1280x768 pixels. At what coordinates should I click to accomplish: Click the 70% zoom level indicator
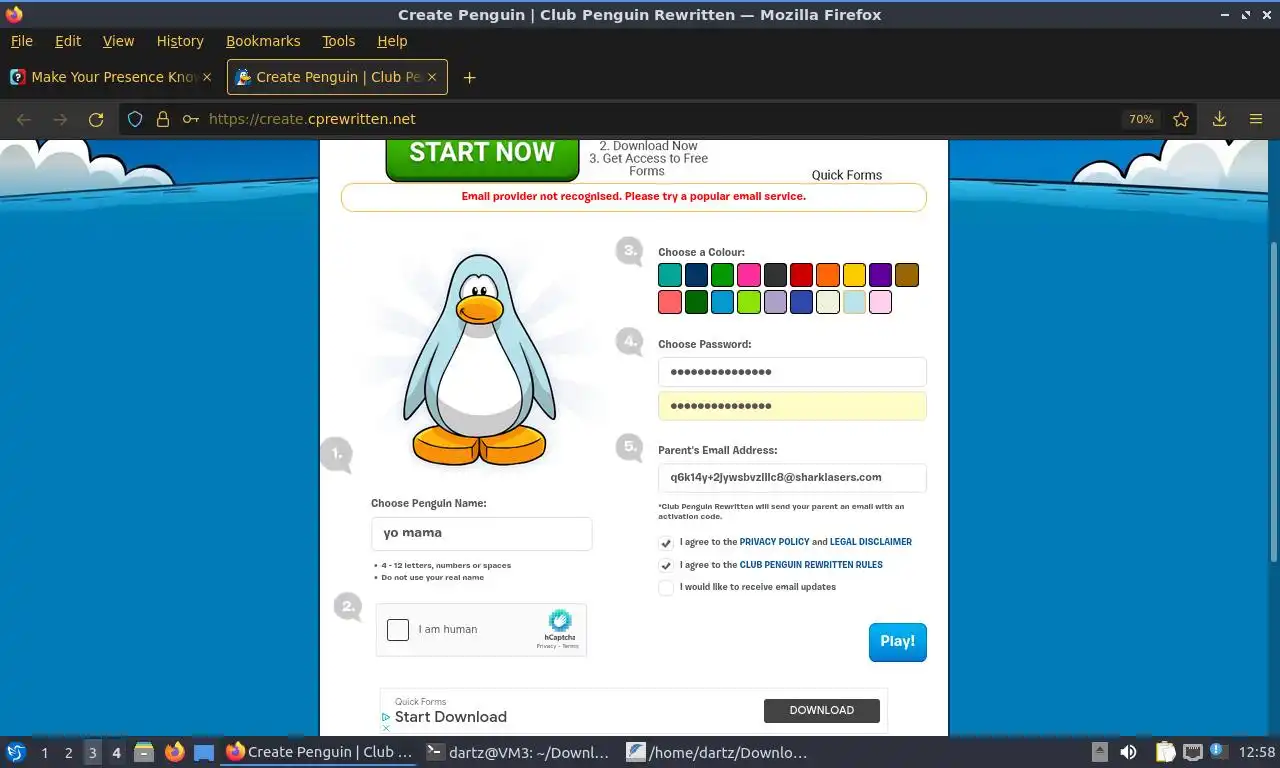point(1141,119)
